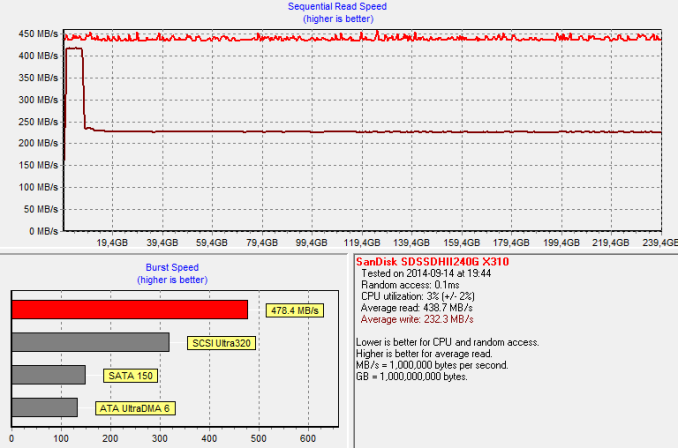Screen dimensions: 678x448
Task: Click the write speed peak on graph
Action: 74,49
